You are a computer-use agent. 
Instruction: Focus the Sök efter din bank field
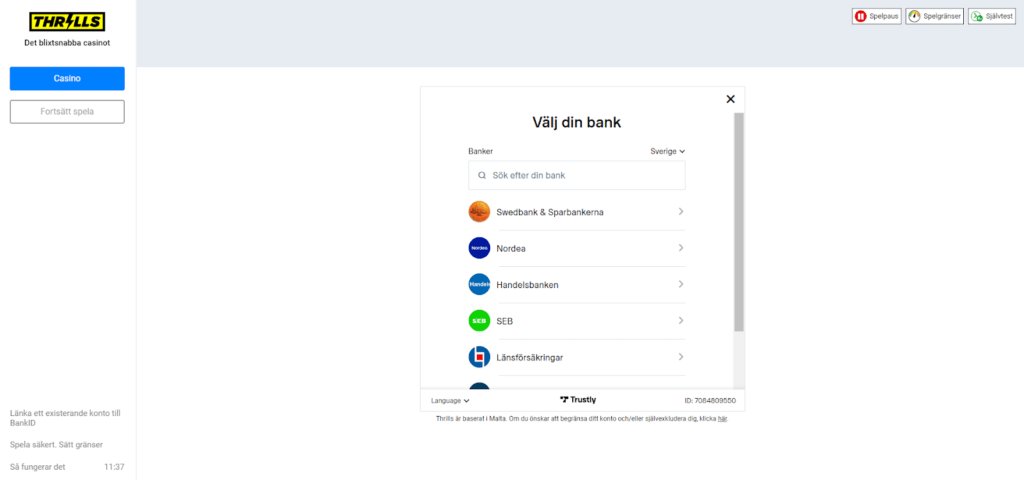coord(577,175)
